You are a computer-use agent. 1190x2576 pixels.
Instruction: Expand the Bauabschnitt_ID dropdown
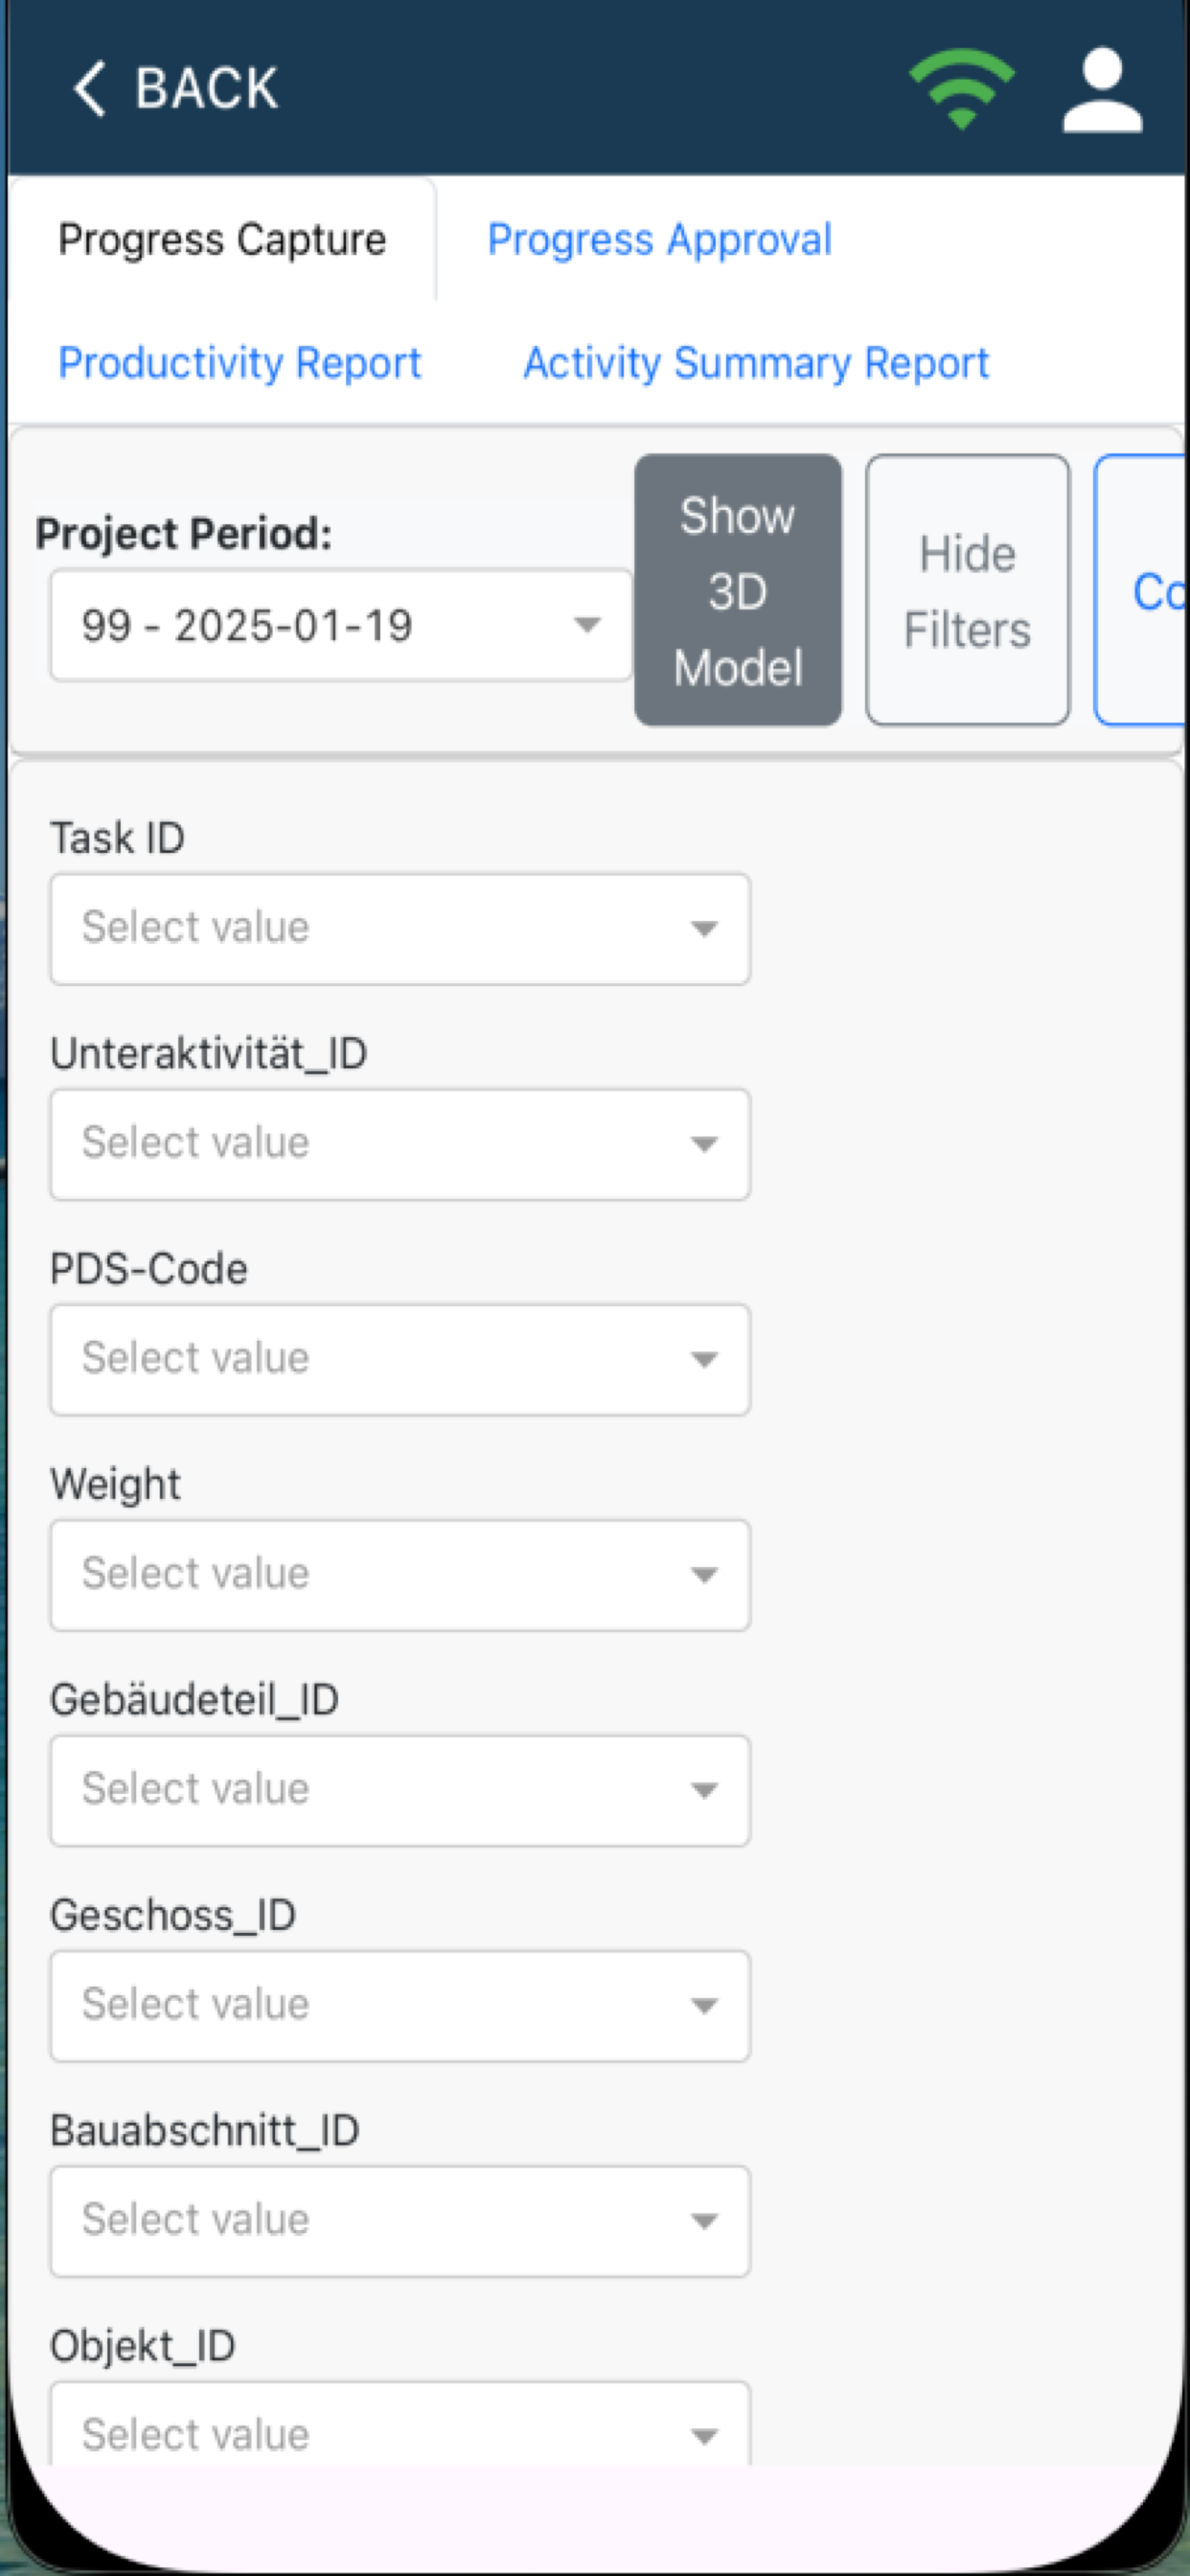(400, 2222)
